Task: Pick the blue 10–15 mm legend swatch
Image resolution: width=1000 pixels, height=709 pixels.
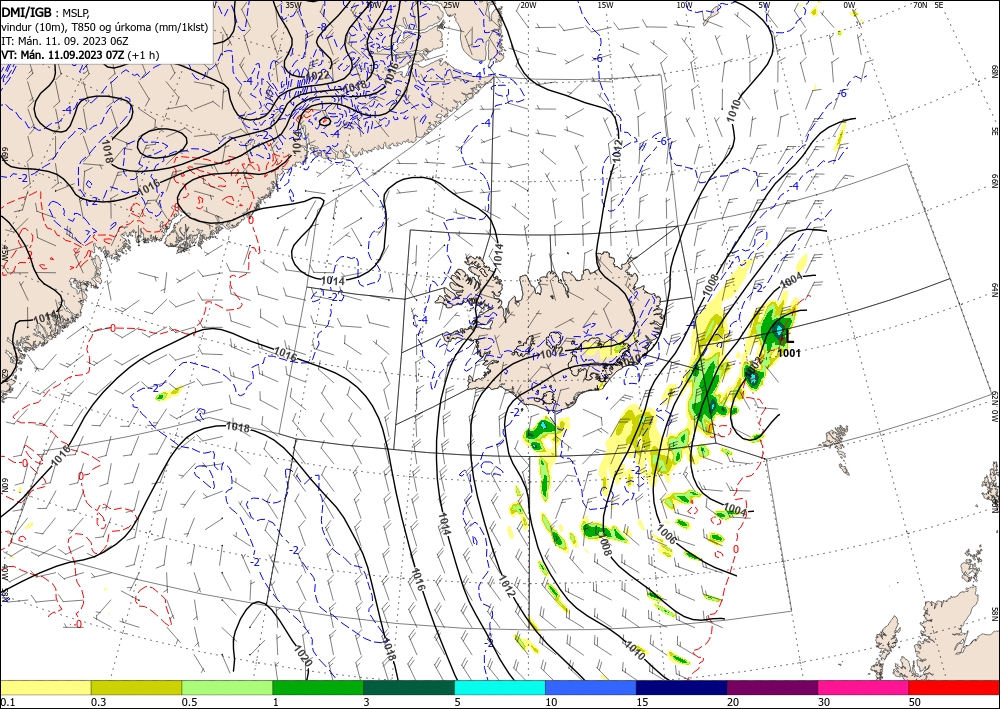Action: [x=591, y=687]
